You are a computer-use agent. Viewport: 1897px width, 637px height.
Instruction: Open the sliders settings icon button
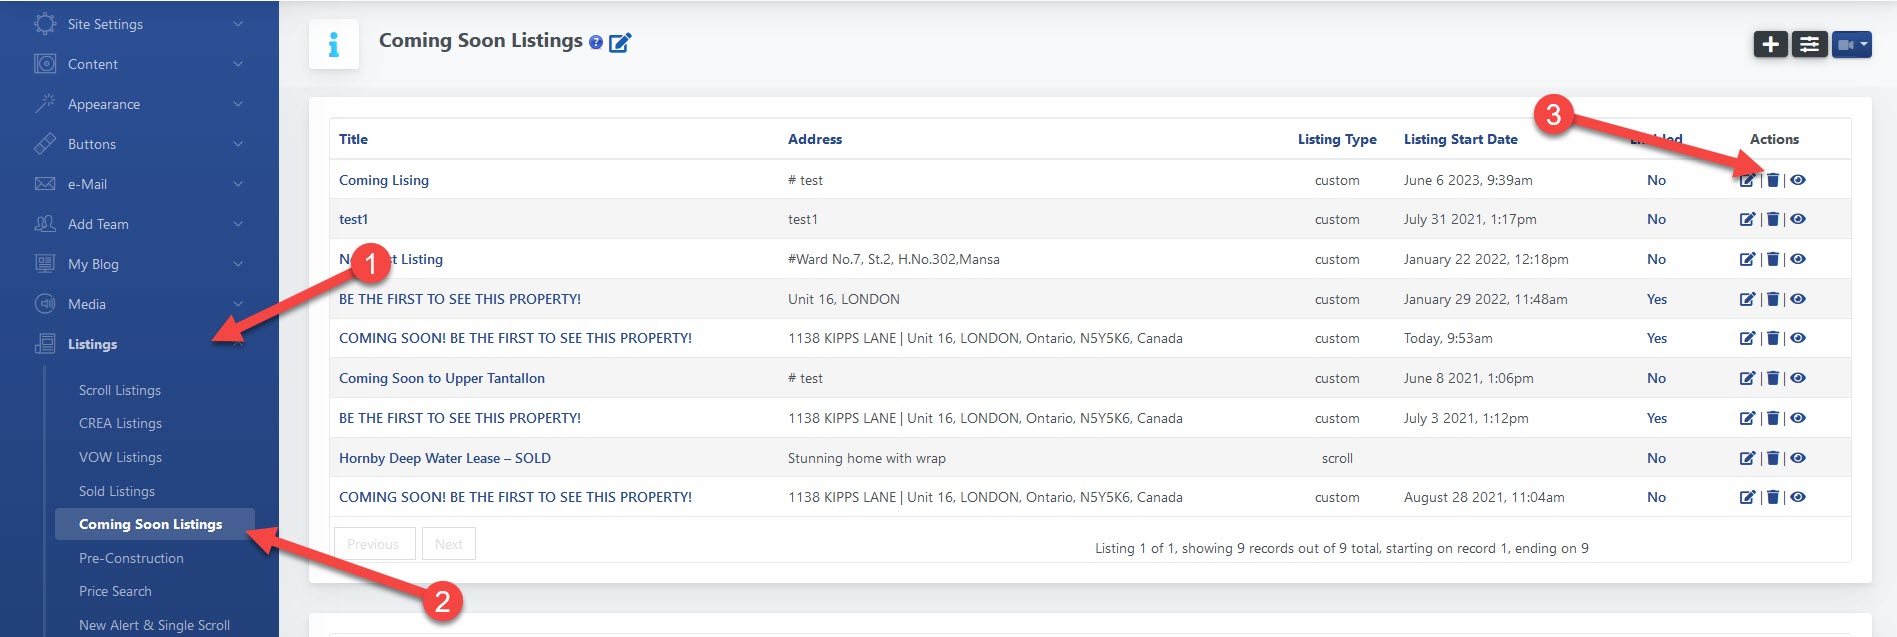pos(1809,45)
